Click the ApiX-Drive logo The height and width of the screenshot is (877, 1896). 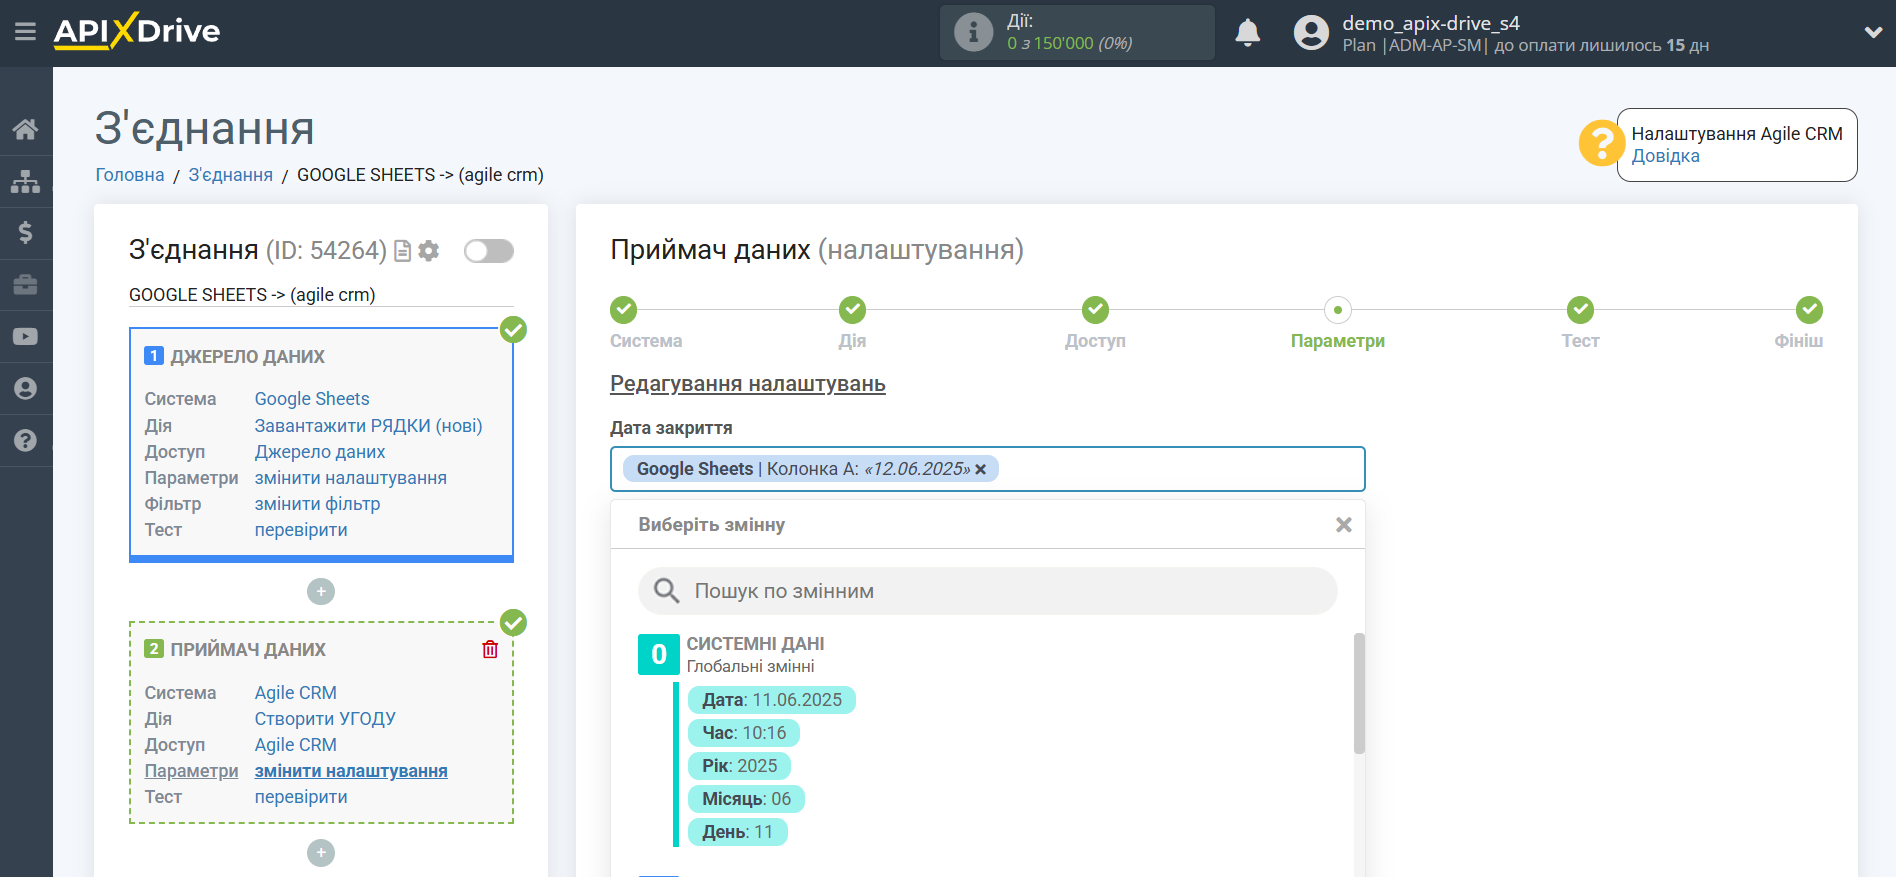[137, 31]
